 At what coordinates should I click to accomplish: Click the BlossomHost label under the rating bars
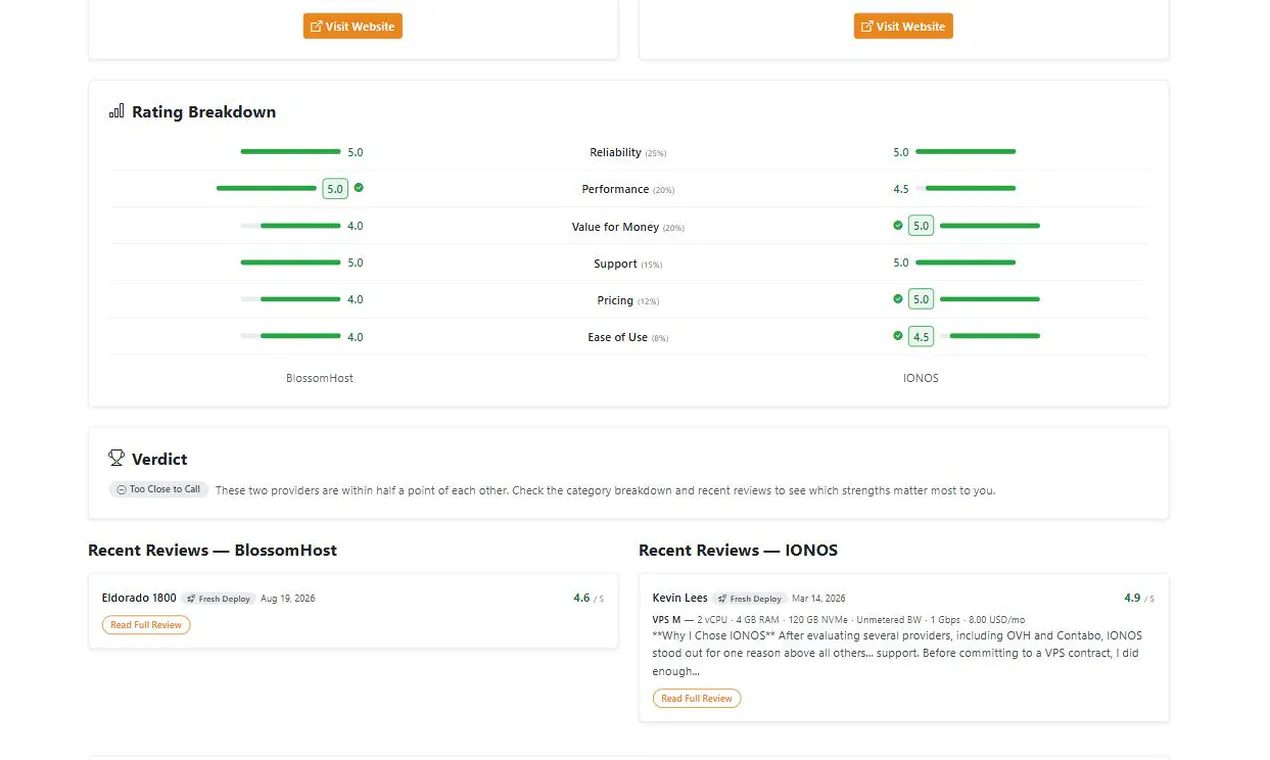tap(320, 378)
